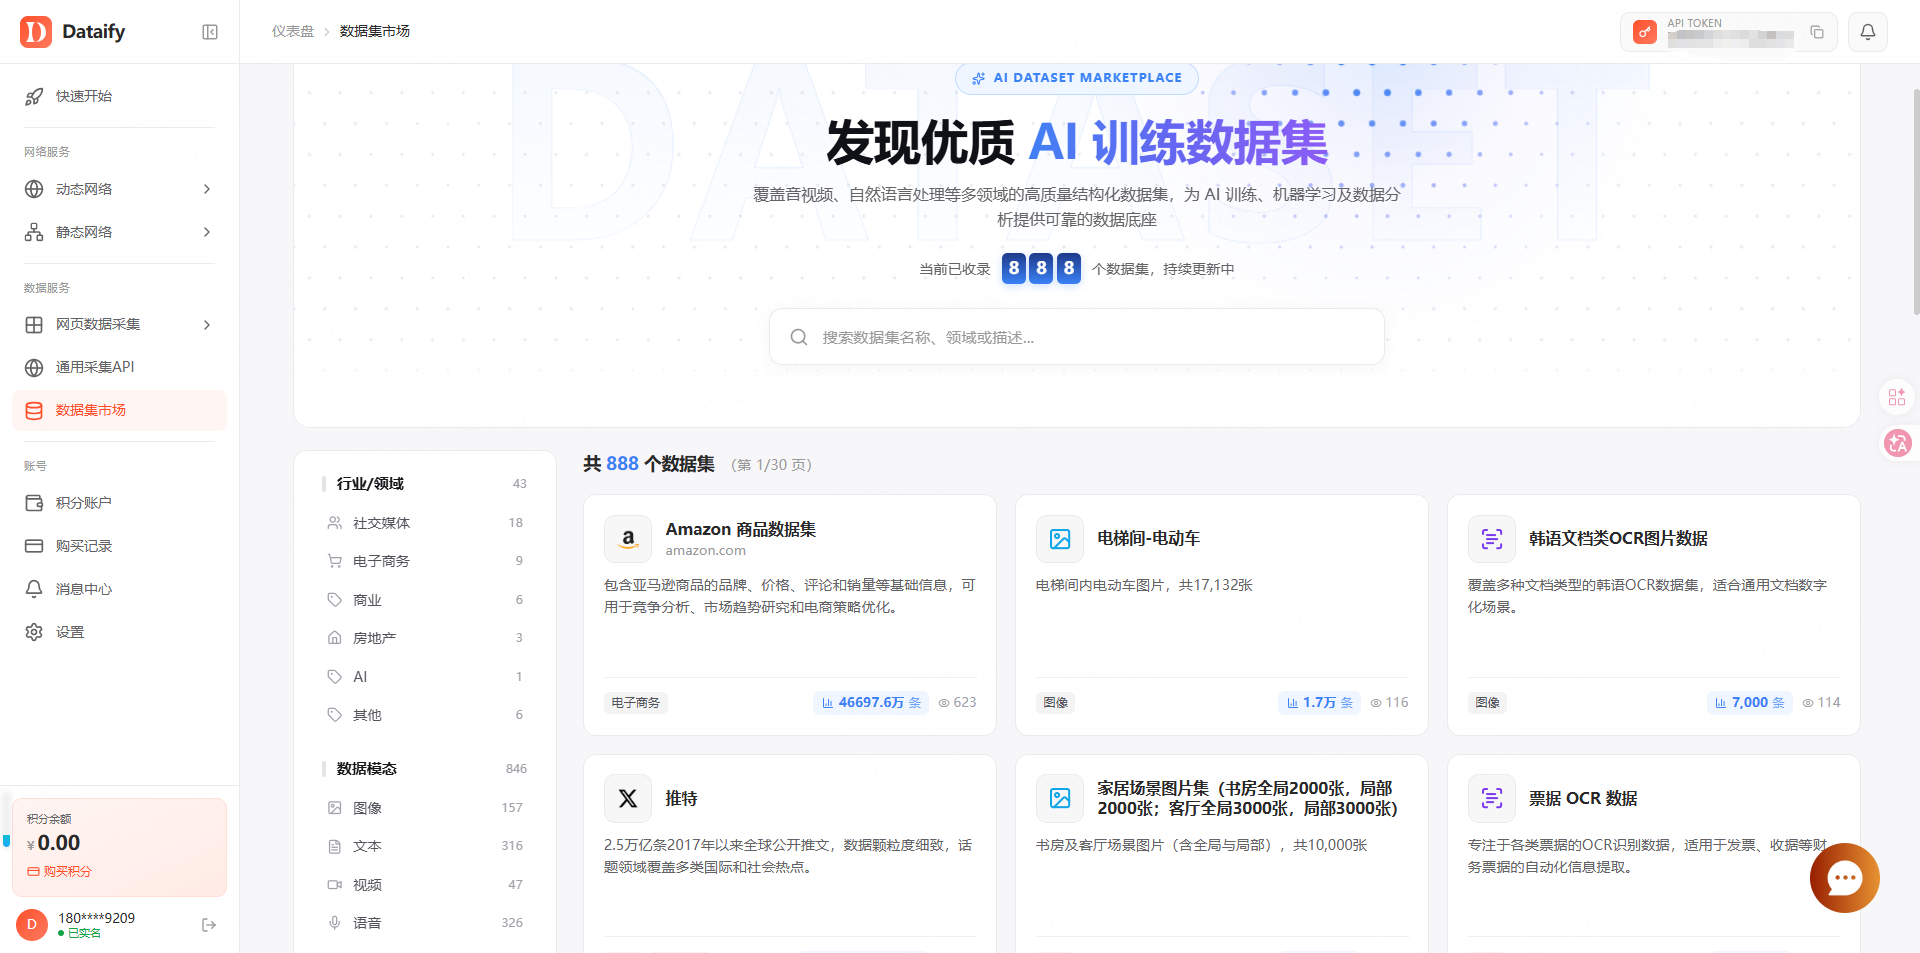Copy the API token
The image size is (1920, 953).
[1817, 33]
